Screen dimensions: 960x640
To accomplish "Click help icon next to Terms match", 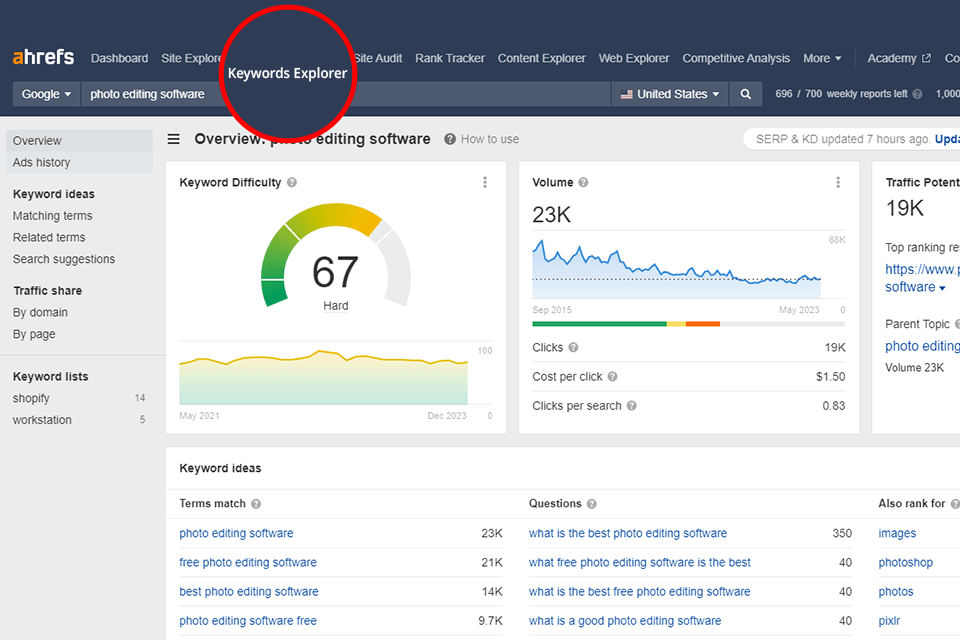I will pyautogui.click(x=256, y=504).
